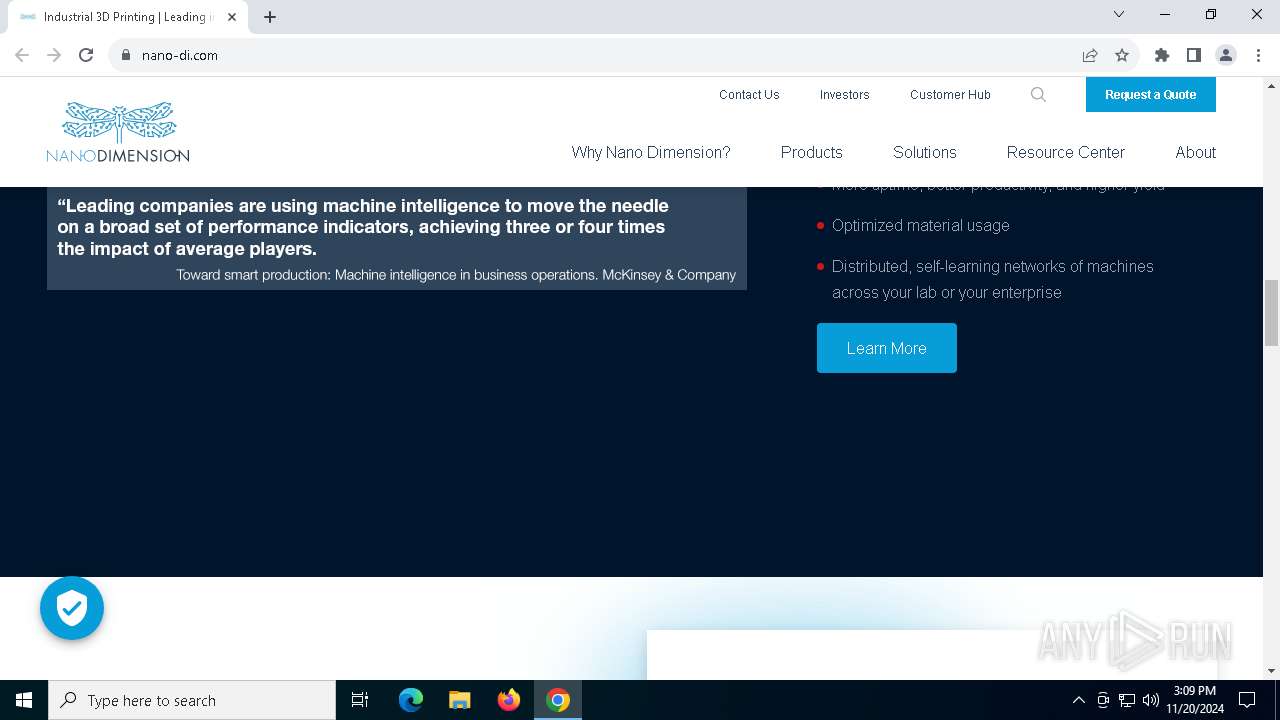Click the Learn More button
This screenshot has width=1280, height=720.
[x=887, y=348]
